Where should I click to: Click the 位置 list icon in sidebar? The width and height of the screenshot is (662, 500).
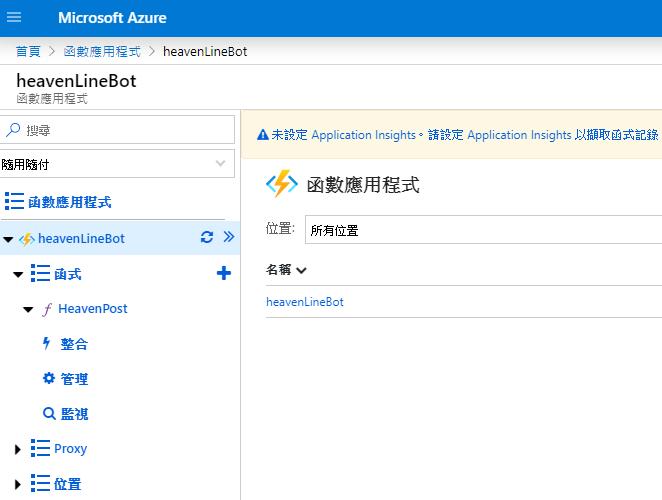(x=40, y=483)
